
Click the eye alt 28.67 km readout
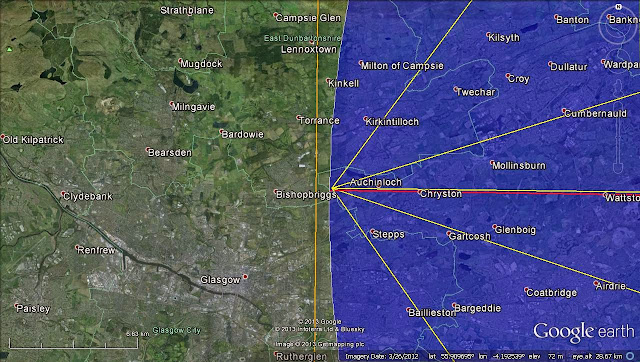click(597, 357)
